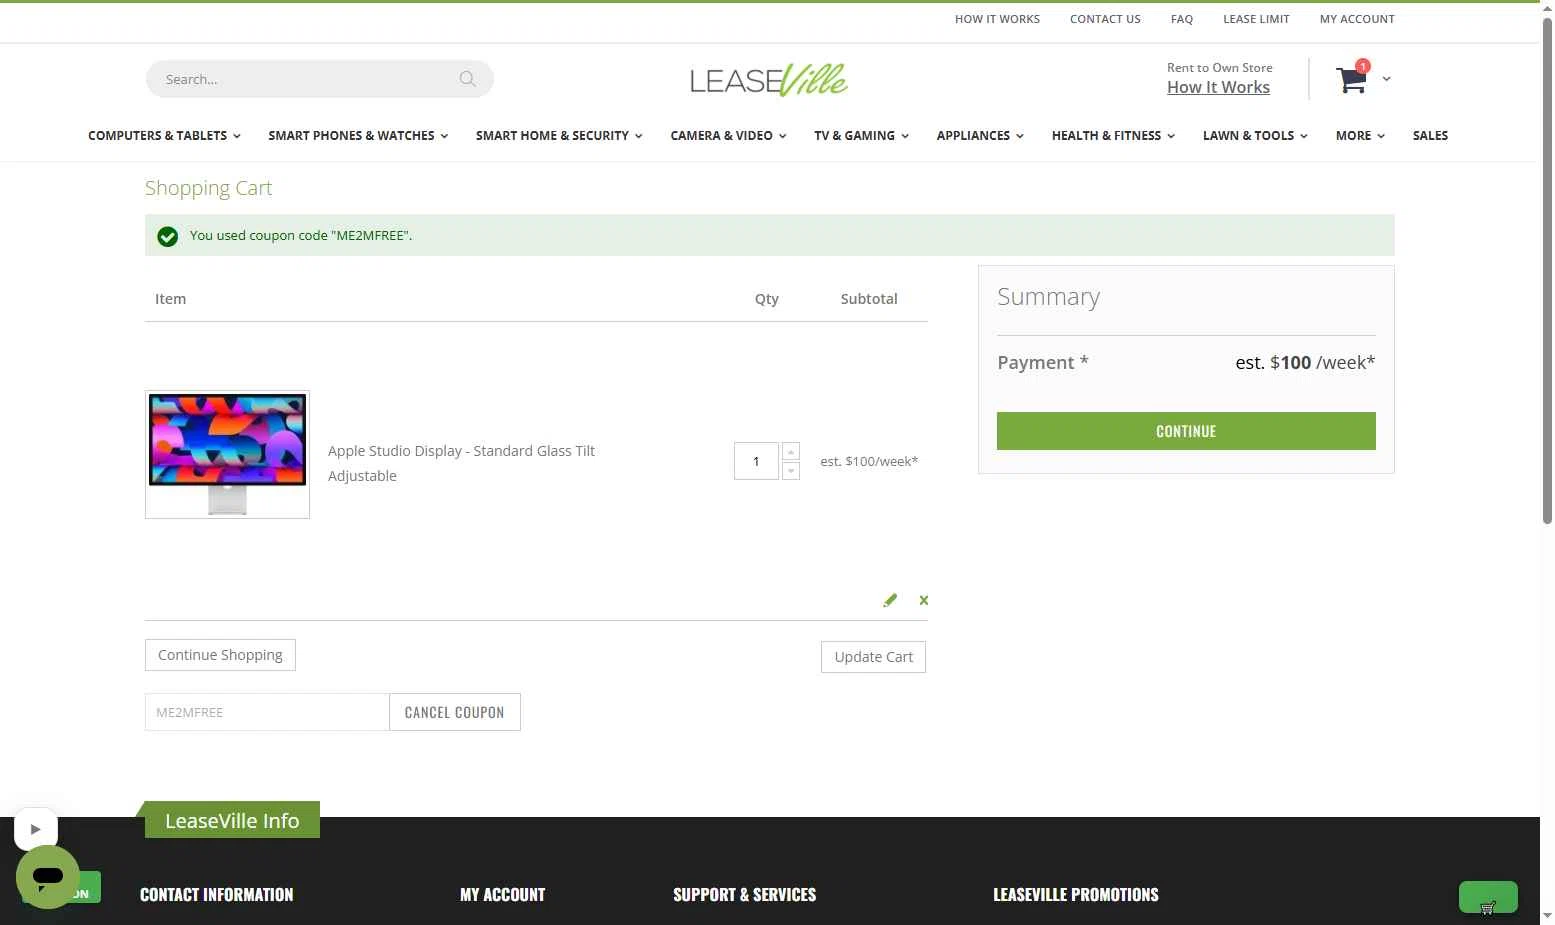Click the Rent to Own Store text
Image resolution: width=1555 pixels, height=925 pixels.
pos(1219,68)
